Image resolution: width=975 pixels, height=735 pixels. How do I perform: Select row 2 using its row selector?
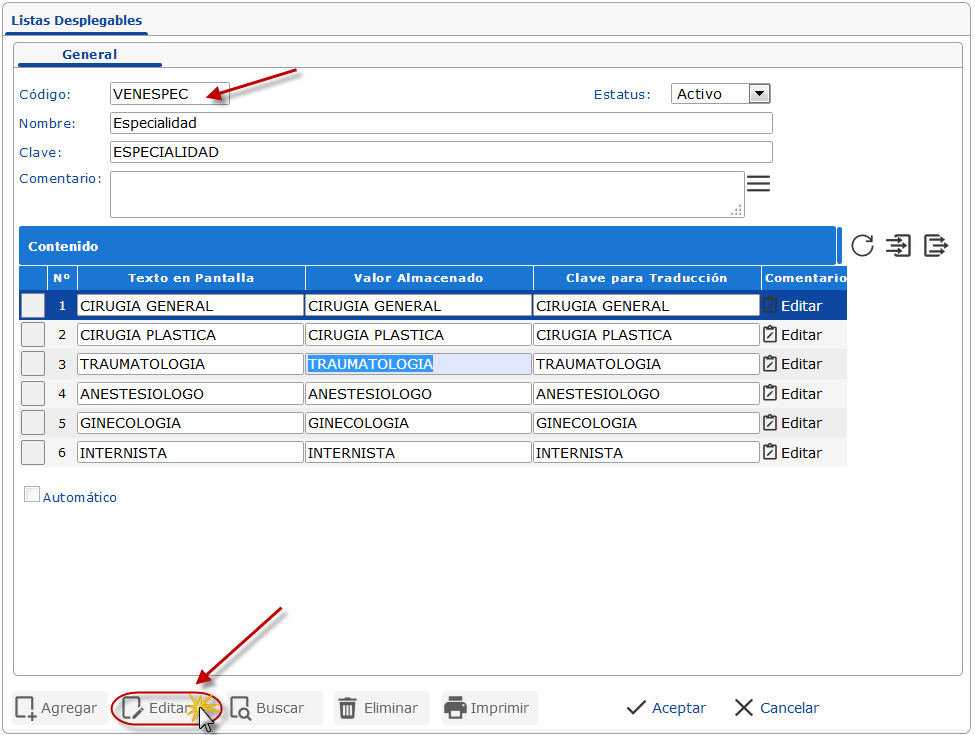[x=33, y=335]
